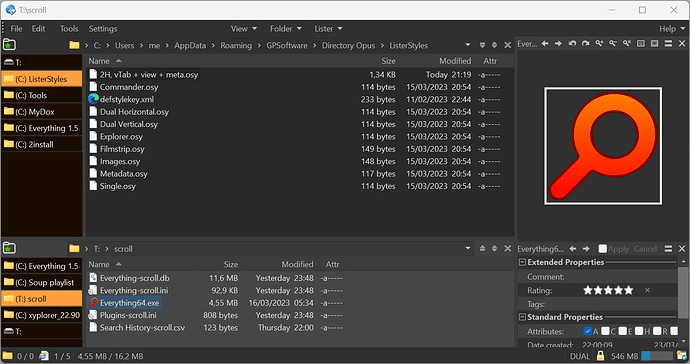690x364 pixels.
Task: Open the Tools menu
Action: [69, 29]
